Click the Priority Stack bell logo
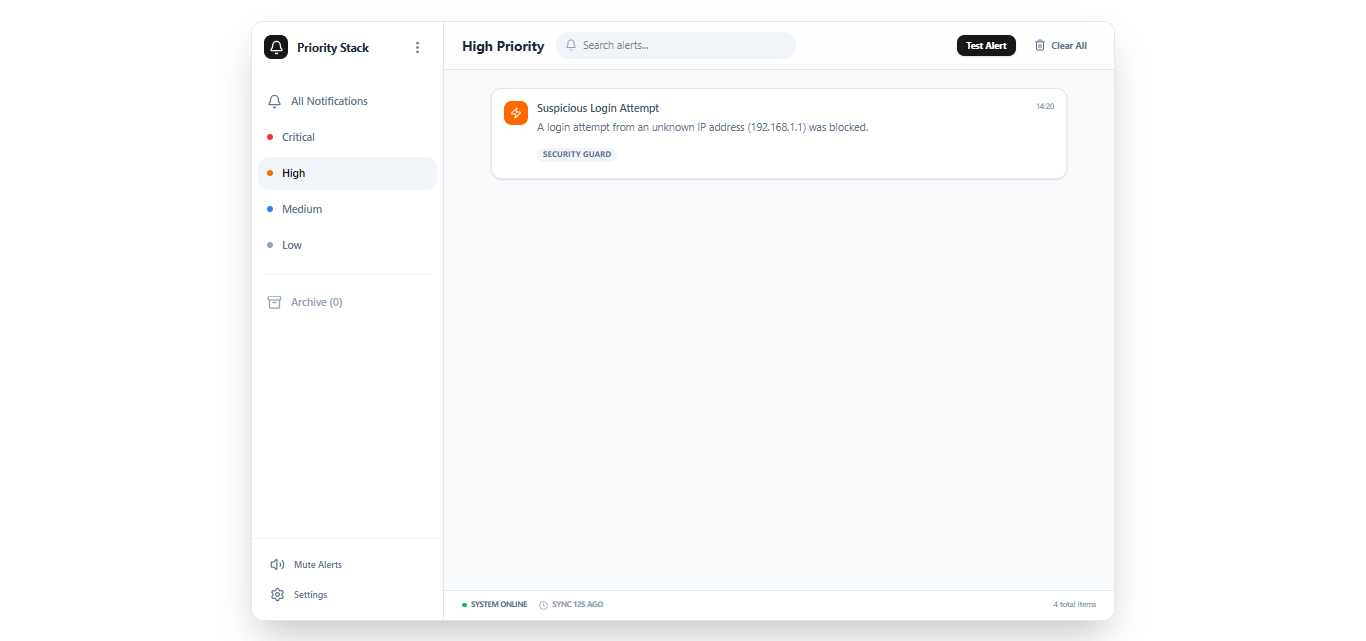This screenshot has width=1366, height=641. (276, 47)
